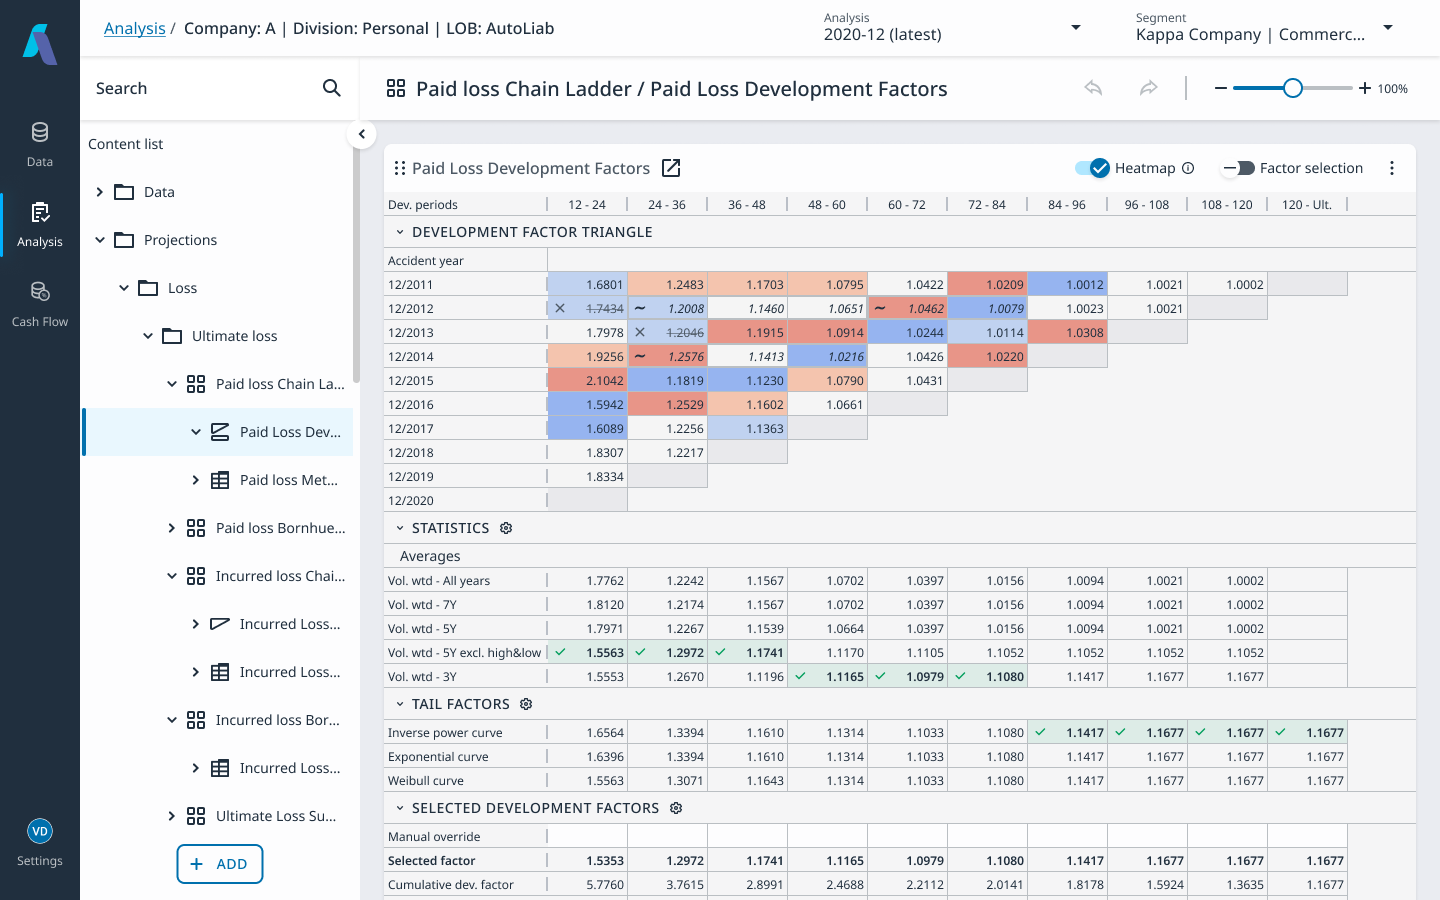Click the tilde mark on 12/2014 1.2576
This screenshot has width=1440, height=900.
click(x=640, y=356)
